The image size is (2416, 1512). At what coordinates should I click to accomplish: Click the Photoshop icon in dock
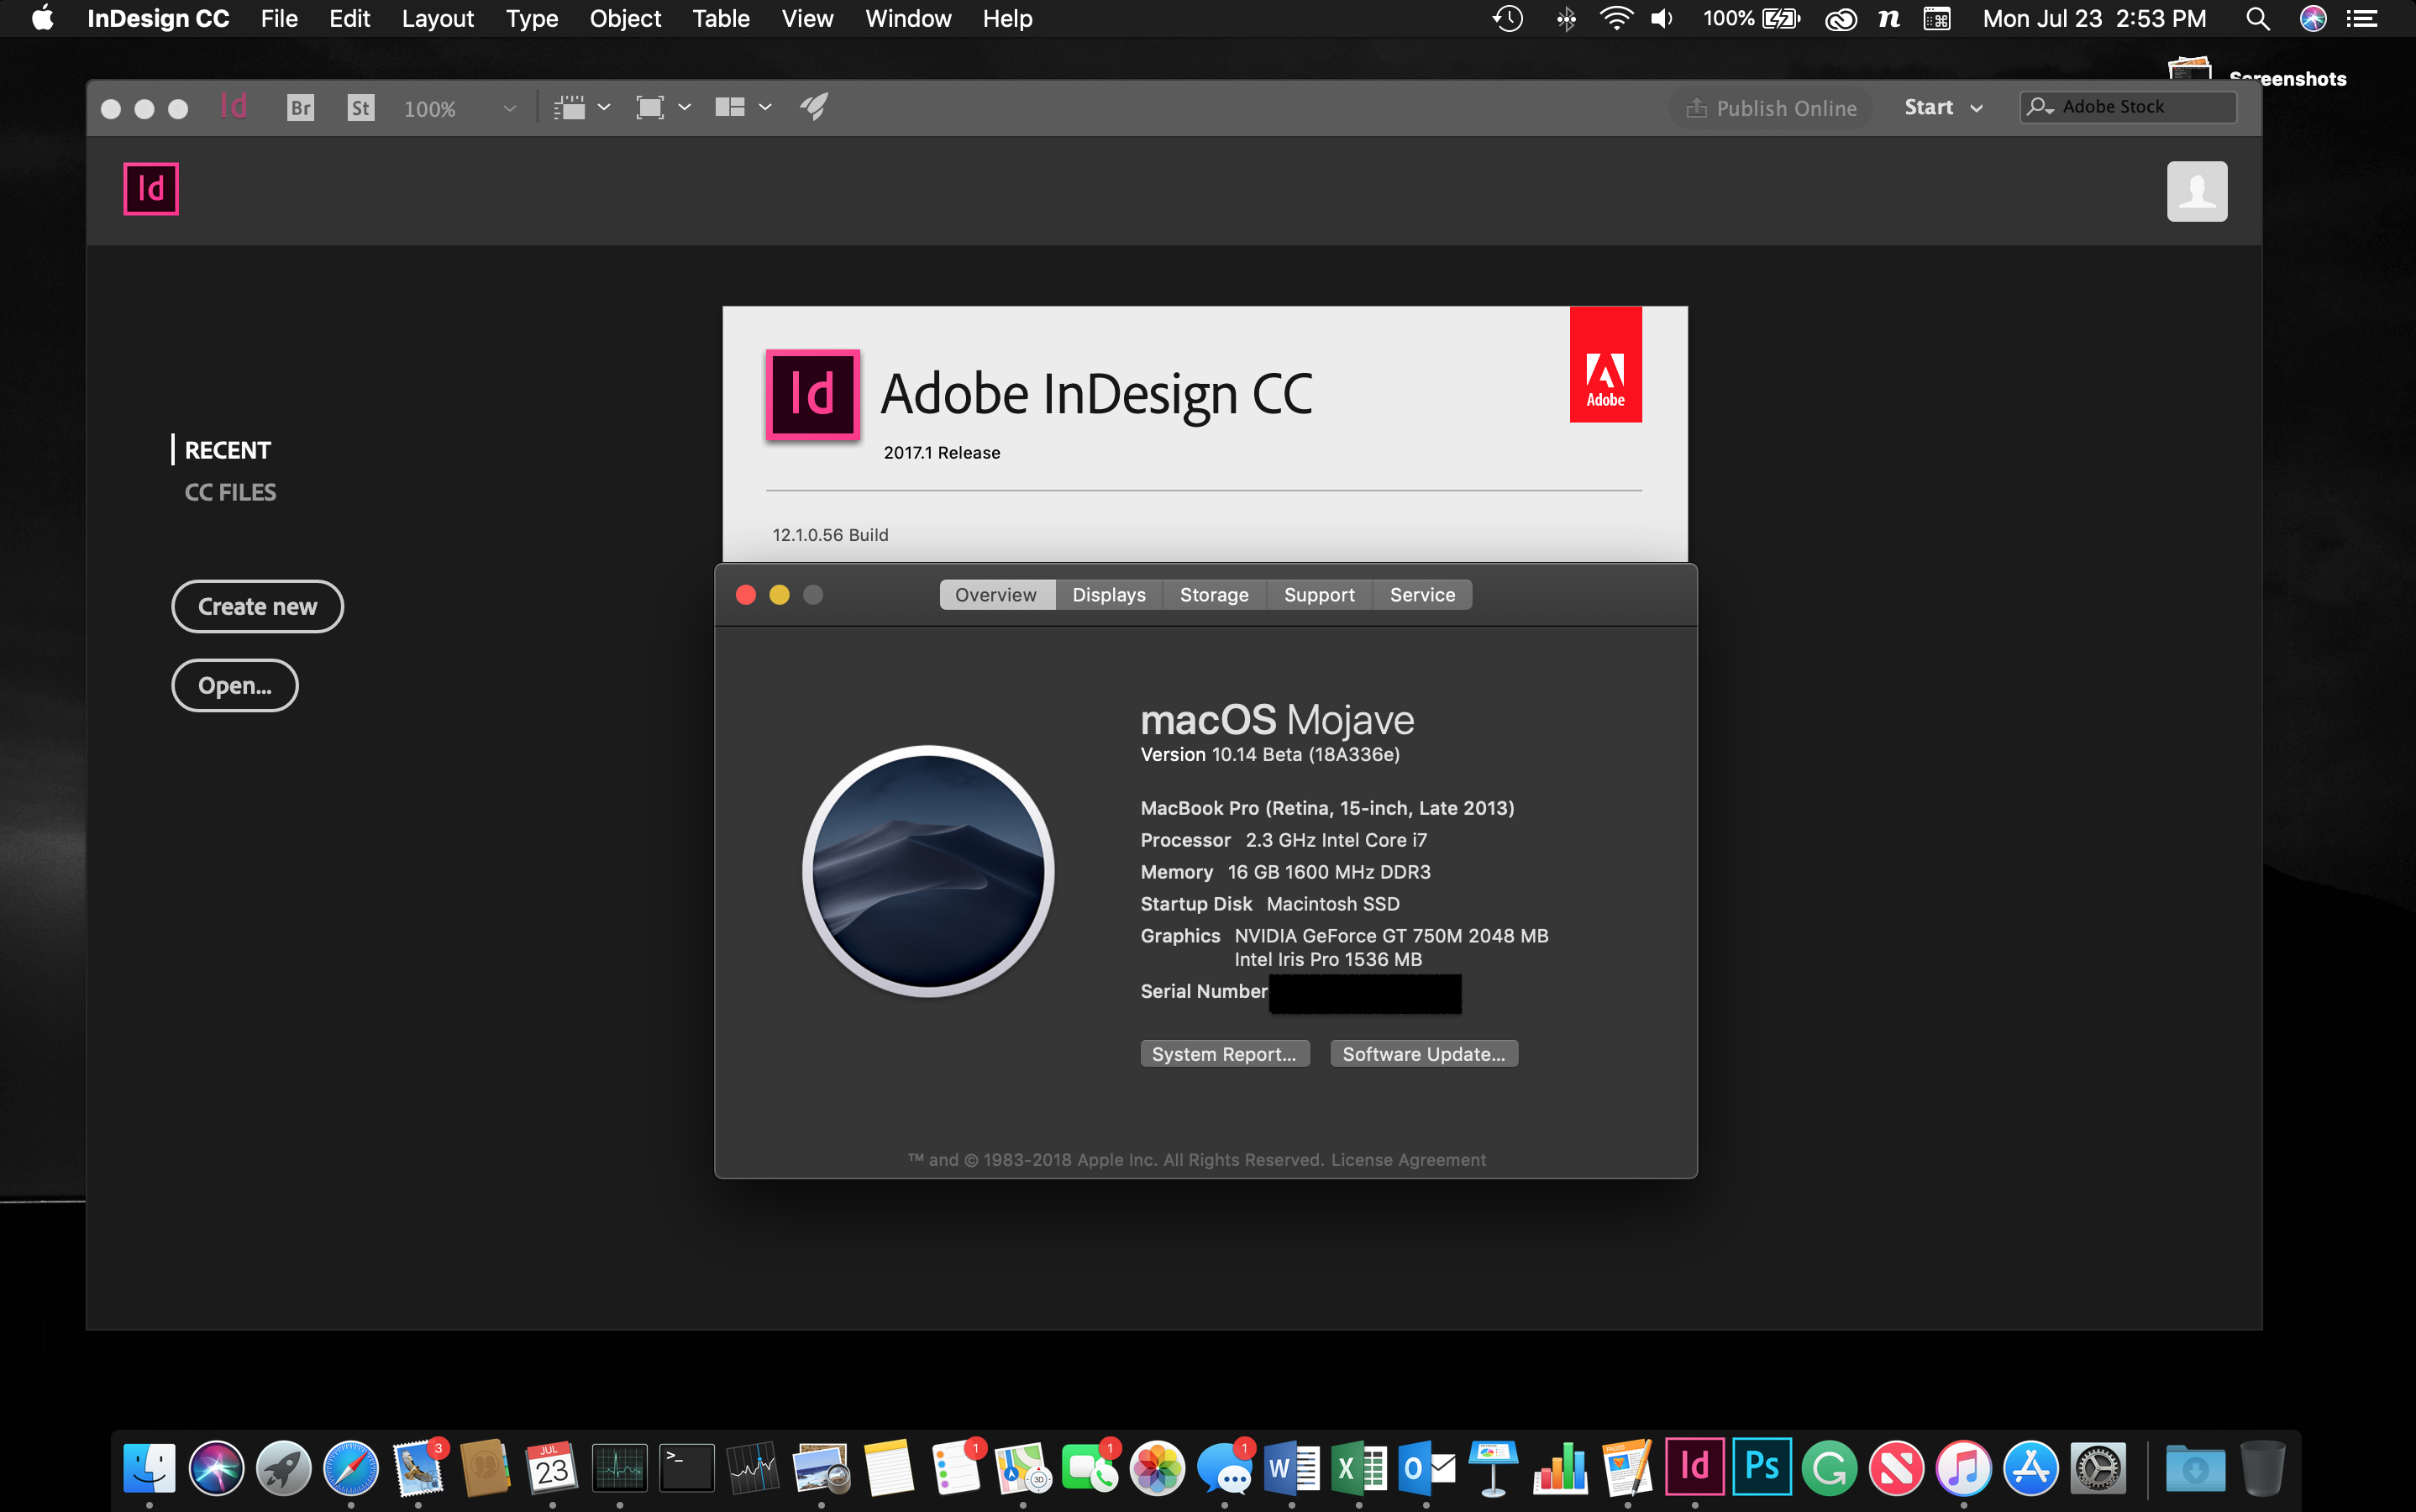[x=1761, y=1467]
